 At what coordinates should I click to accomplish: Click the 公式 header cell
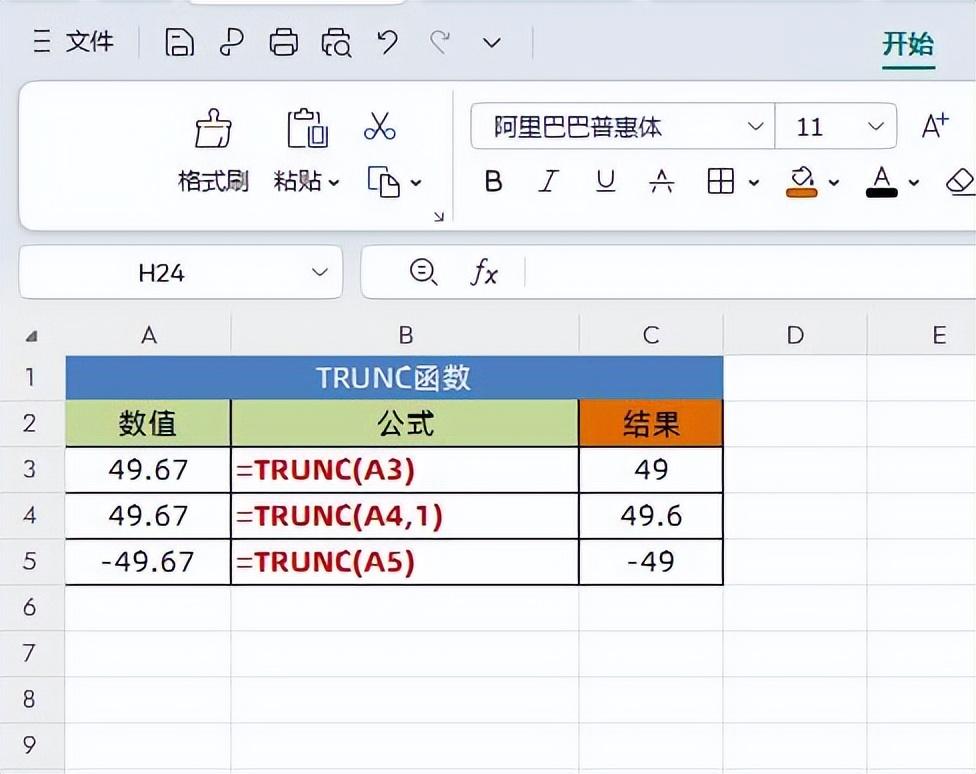point(405,423)
